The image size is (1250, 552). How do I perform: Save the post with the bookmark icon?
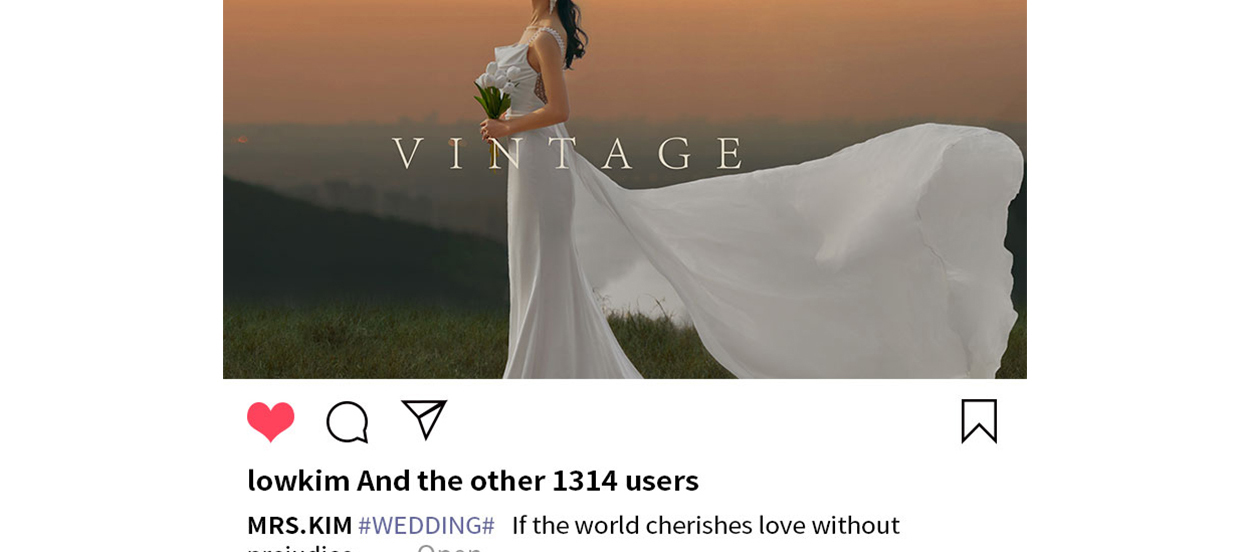979,421
